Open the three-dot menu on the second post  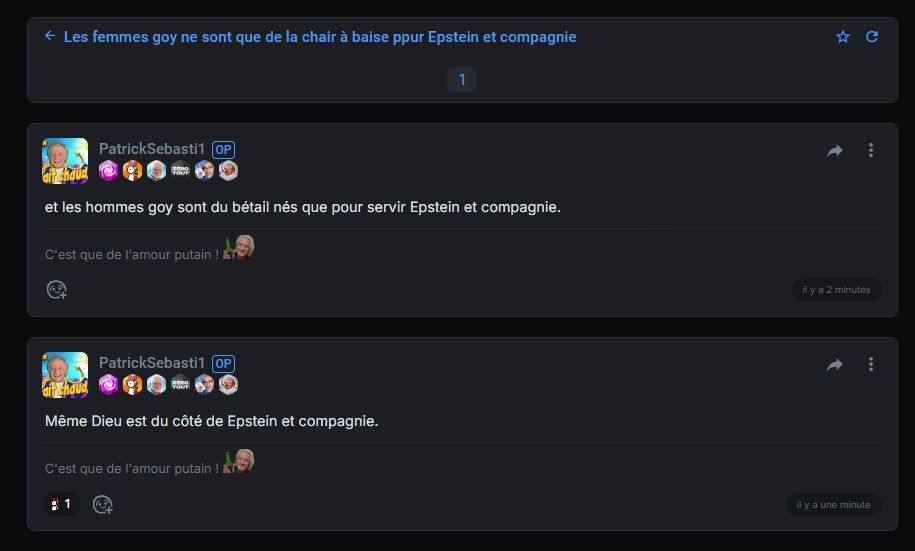(871, 365)
